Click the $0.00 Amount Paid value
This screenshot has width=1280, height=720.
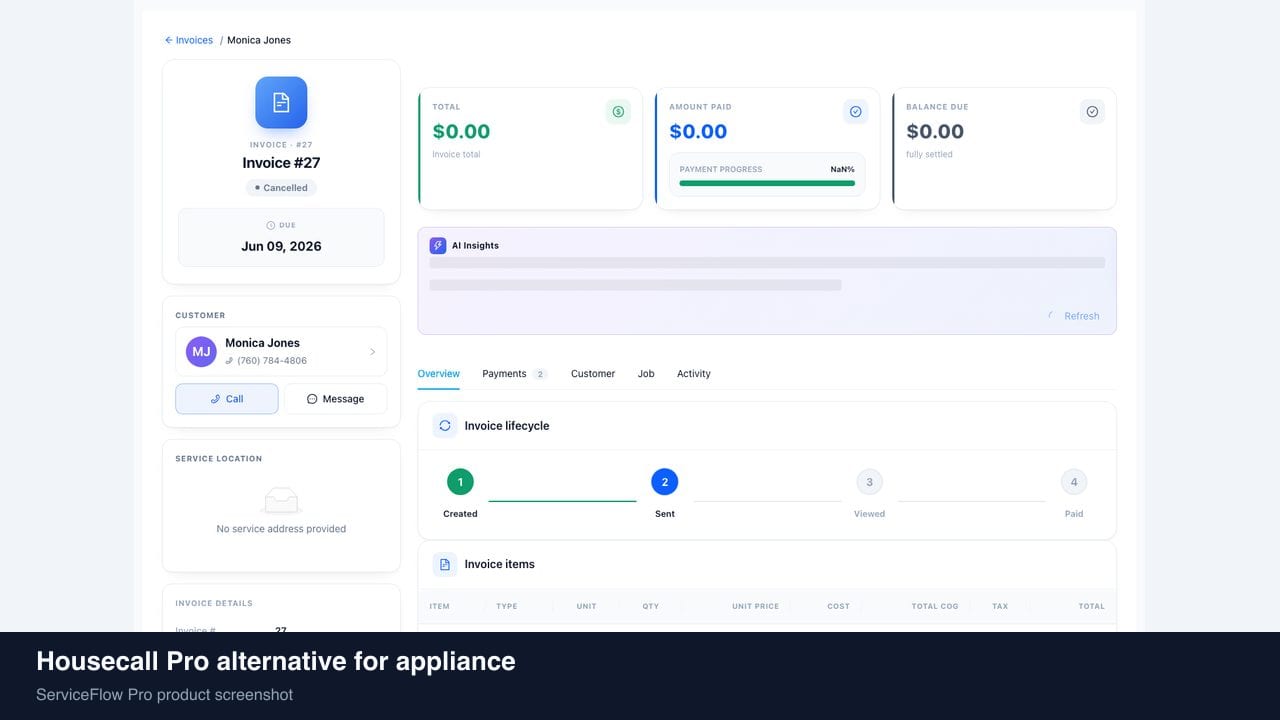[698, 132]
